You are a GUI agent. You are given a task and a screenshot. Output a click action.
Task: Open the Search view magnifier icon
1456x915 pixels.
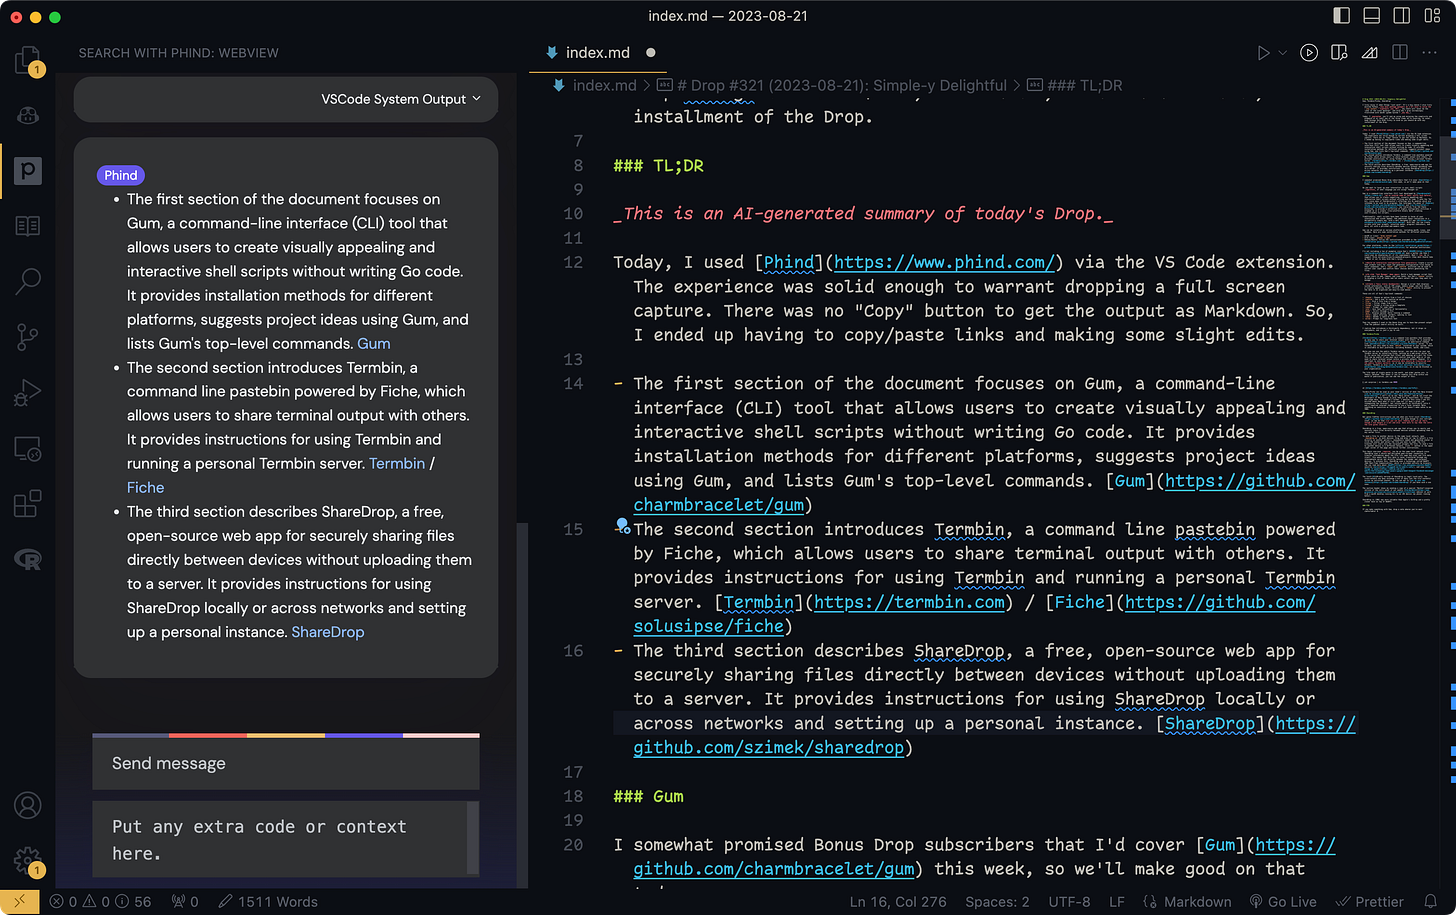(x=28, y=281)
